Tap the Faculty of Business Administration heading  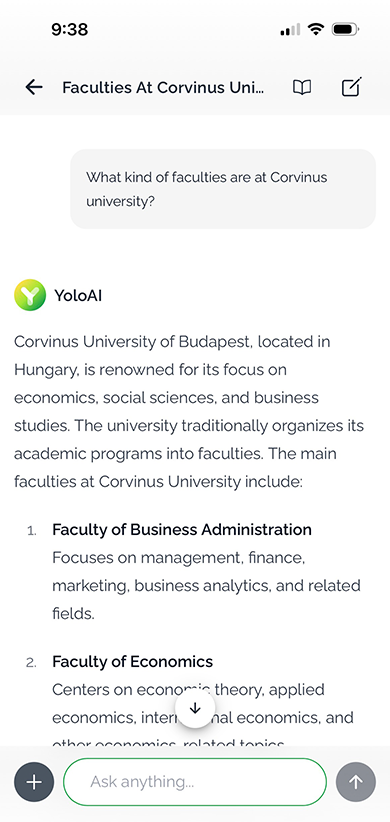click(182, 529)
